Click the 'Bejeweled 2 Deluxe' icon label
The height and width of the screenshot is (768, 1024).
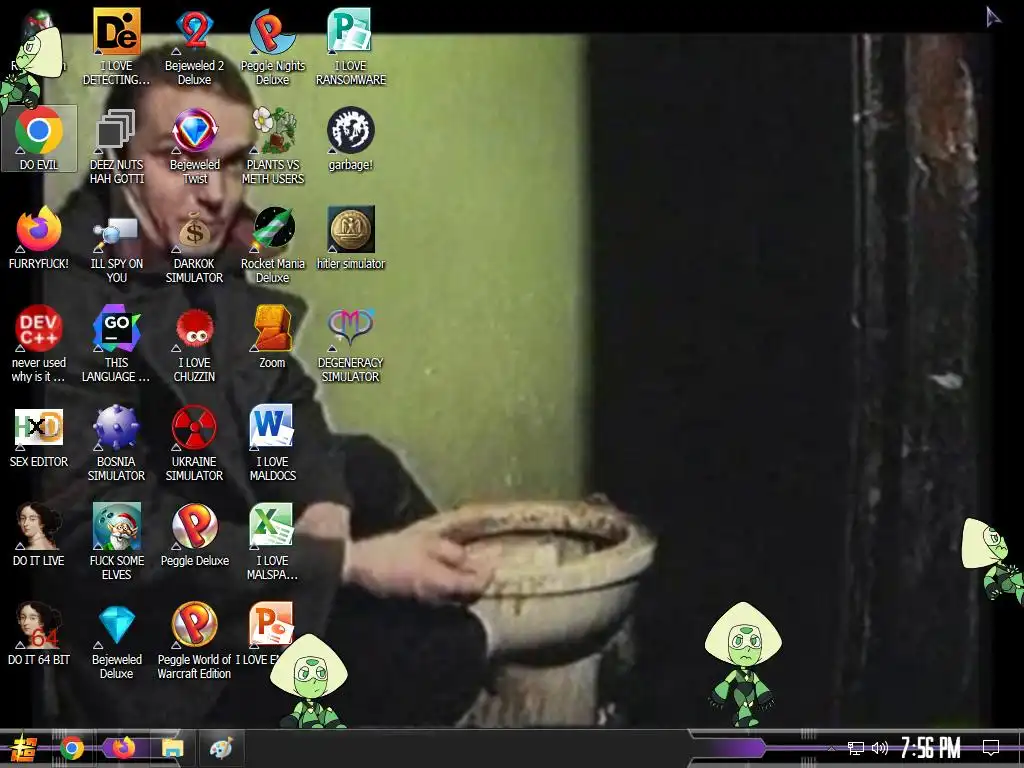(194, 72)
